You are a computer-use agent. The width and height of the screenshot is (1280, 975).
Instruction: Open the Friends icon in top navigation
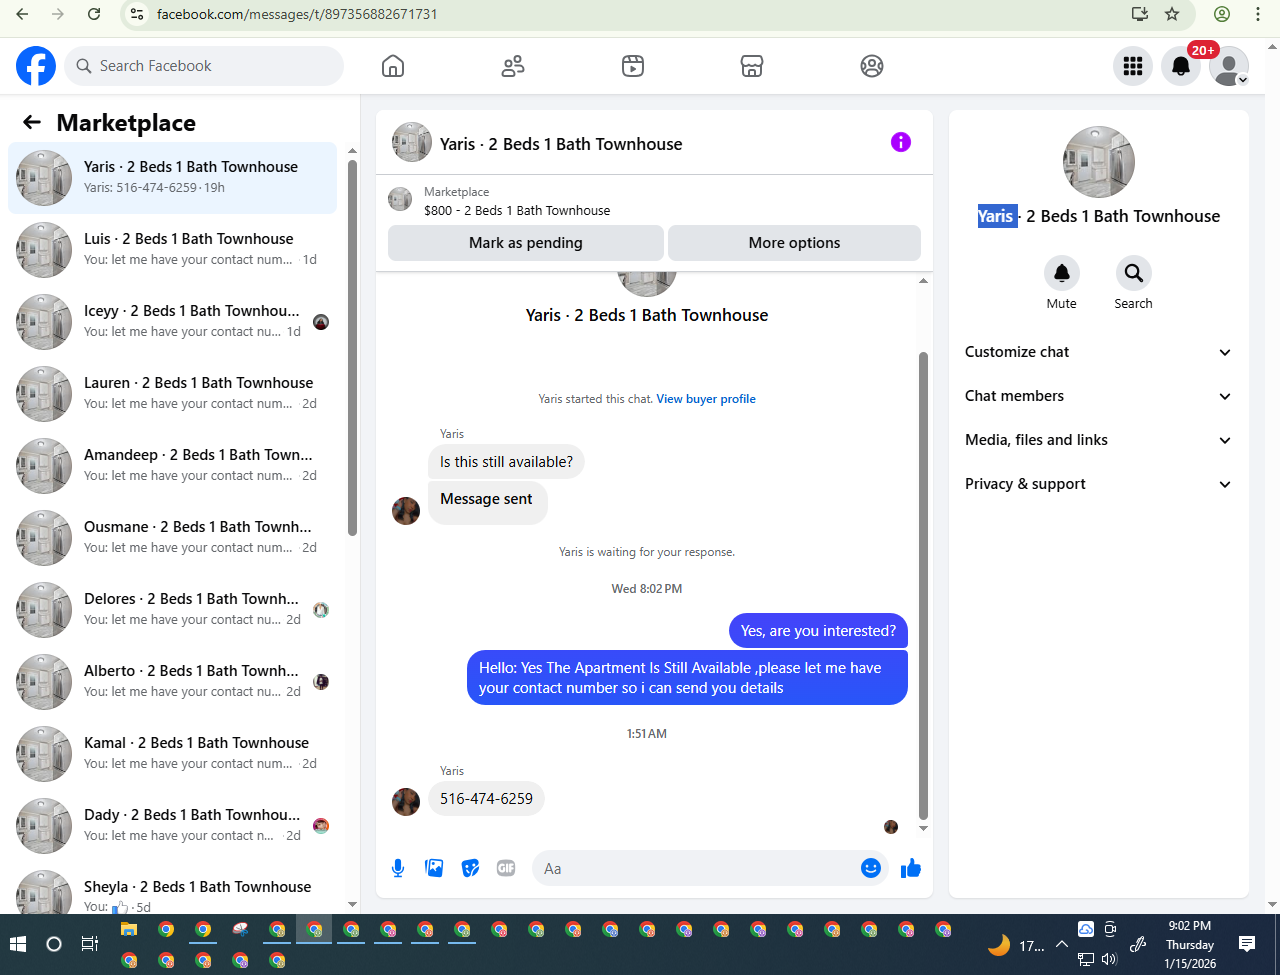[x=513, y=66]
